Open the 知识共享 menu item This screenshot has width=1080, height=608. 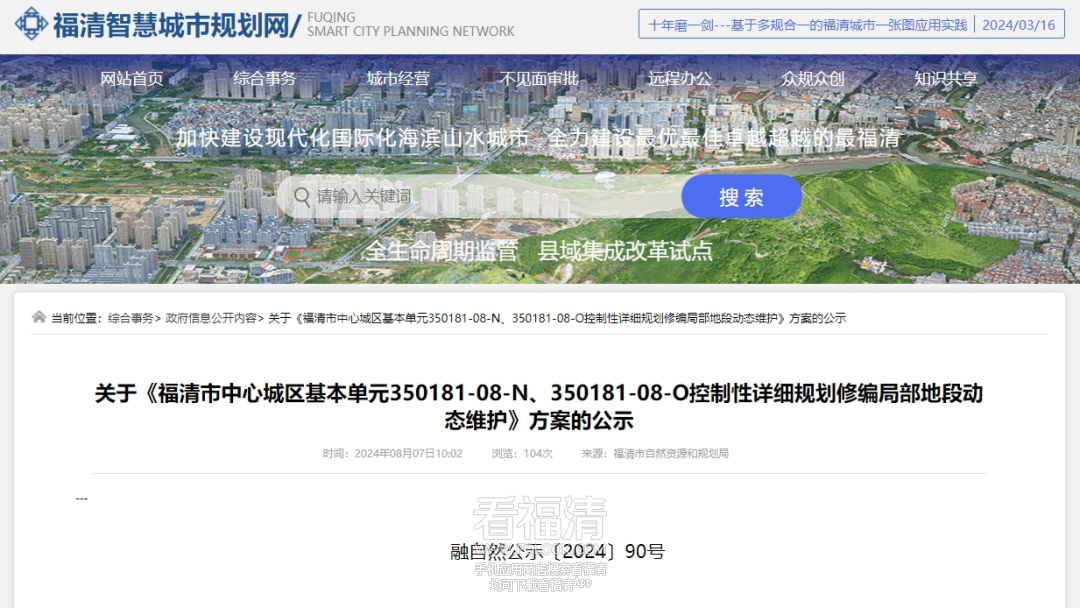tap(946, 78)
